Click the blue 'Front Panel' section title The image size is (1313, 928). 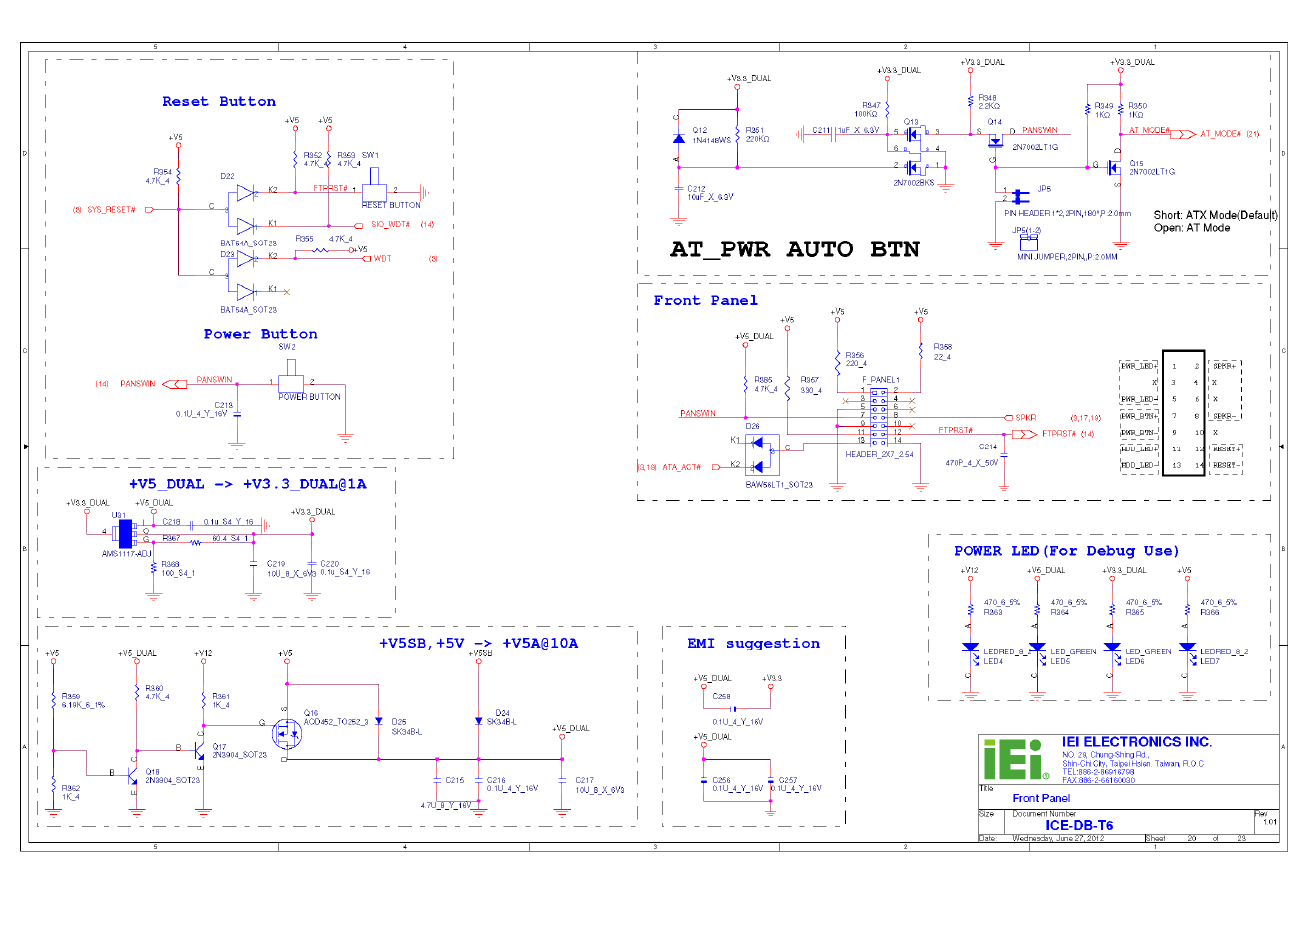click(705, 300)
